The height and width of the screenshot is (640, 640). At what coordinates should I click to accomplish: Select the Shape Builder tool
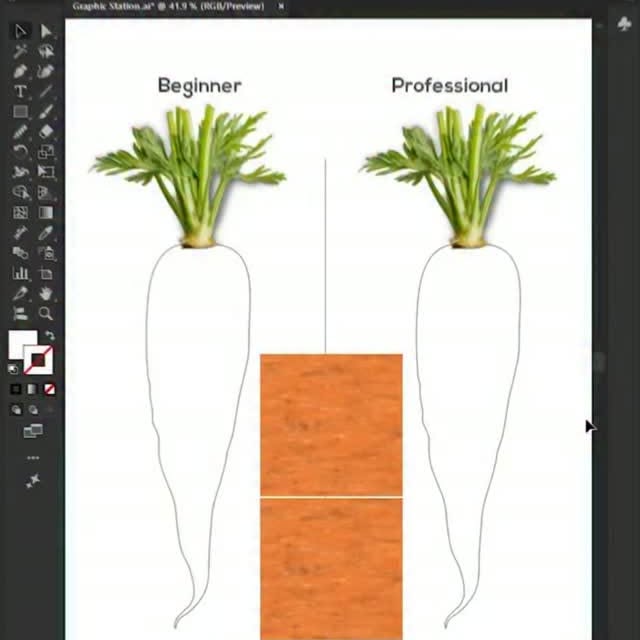coord(20,192)
